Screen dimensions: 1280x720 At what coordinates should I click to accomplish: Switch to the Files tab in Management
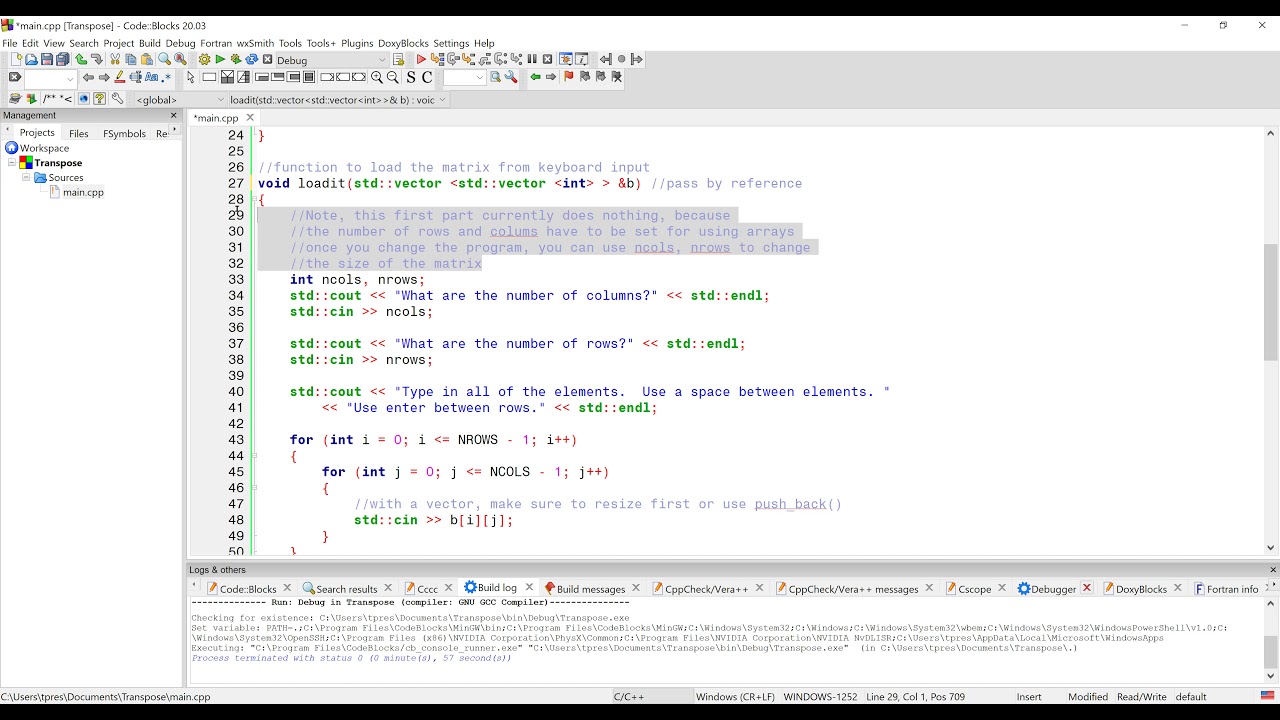[79, 133]
